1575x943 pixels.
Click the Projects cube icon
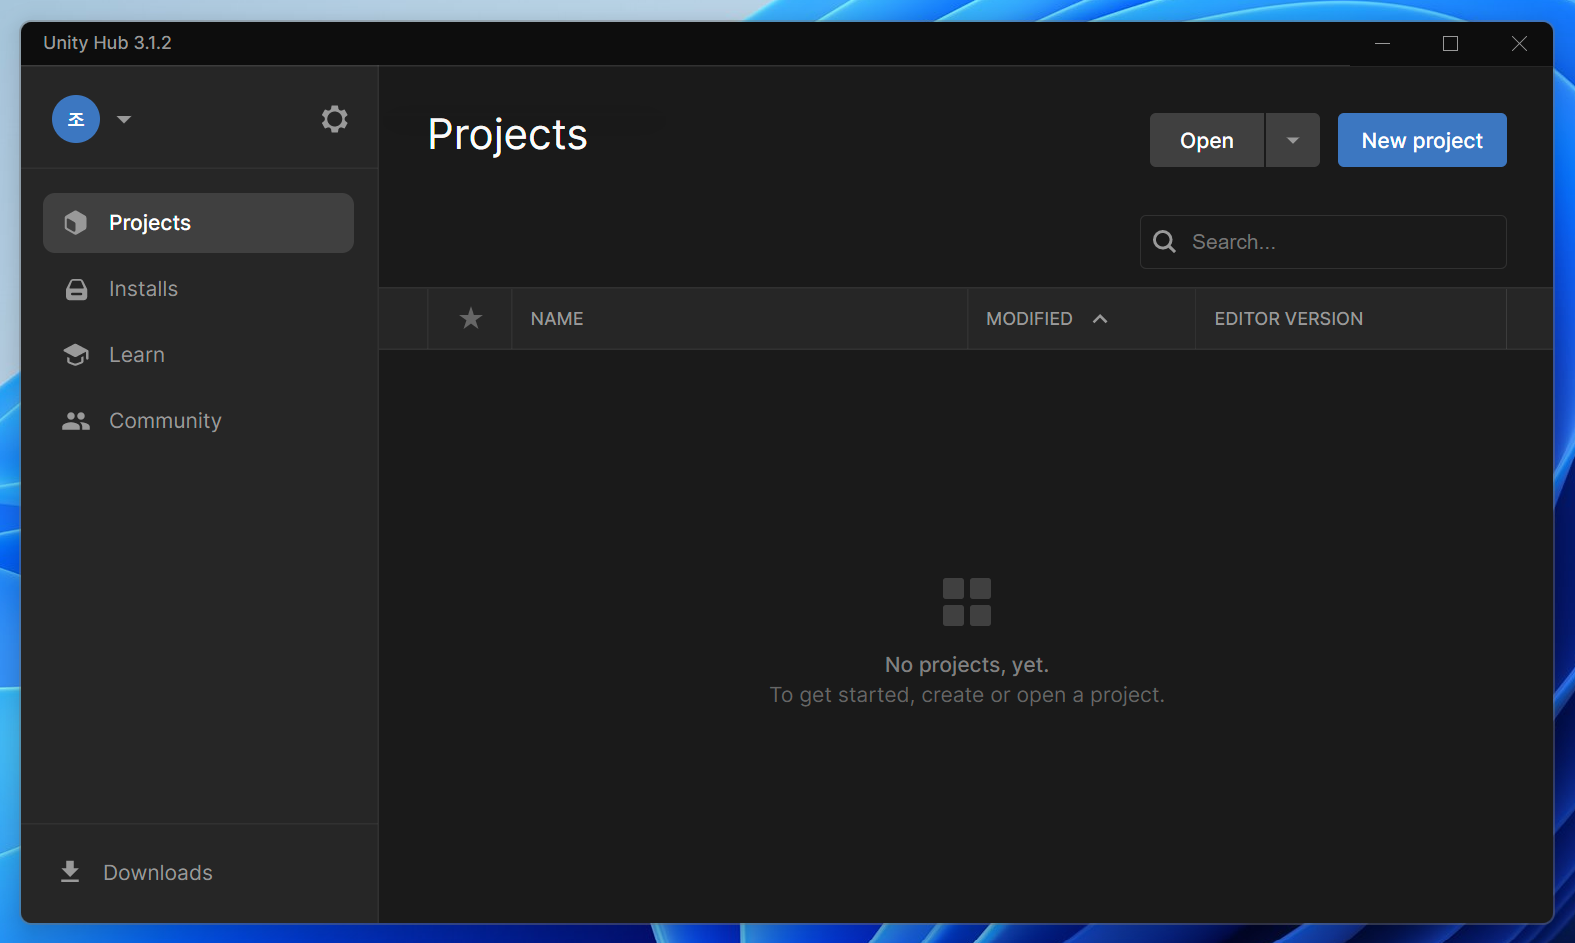point(76,223)
